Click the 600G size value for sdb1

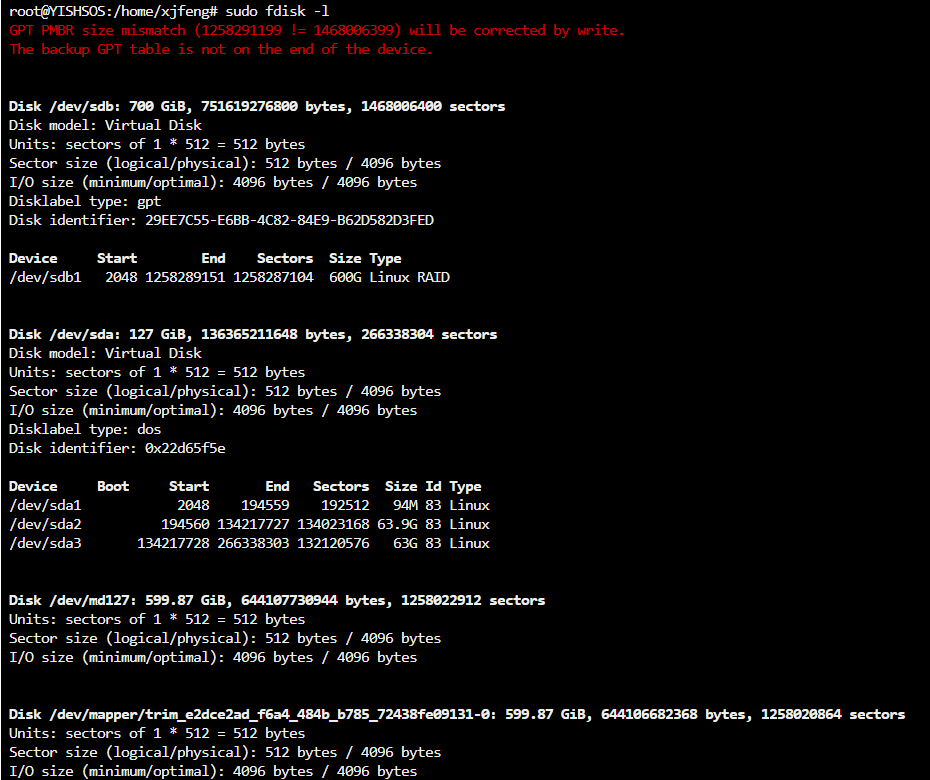pyautogui.click(x=344, y=278)
